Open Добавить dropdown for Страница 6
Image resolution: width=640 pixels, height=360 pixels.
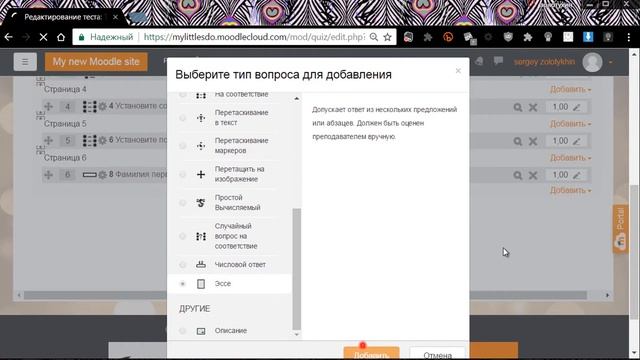pos(570,158)
